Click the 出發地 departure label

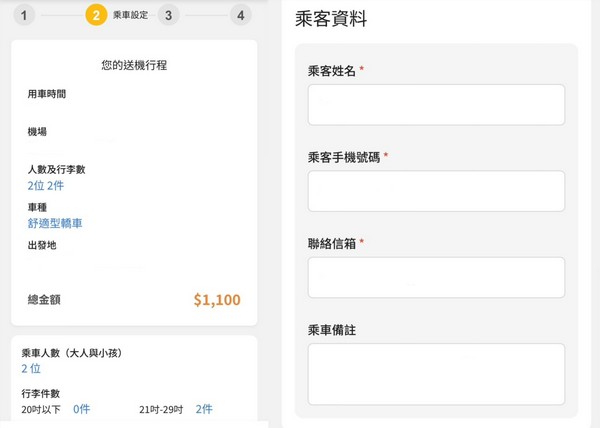tap(42, 245)
